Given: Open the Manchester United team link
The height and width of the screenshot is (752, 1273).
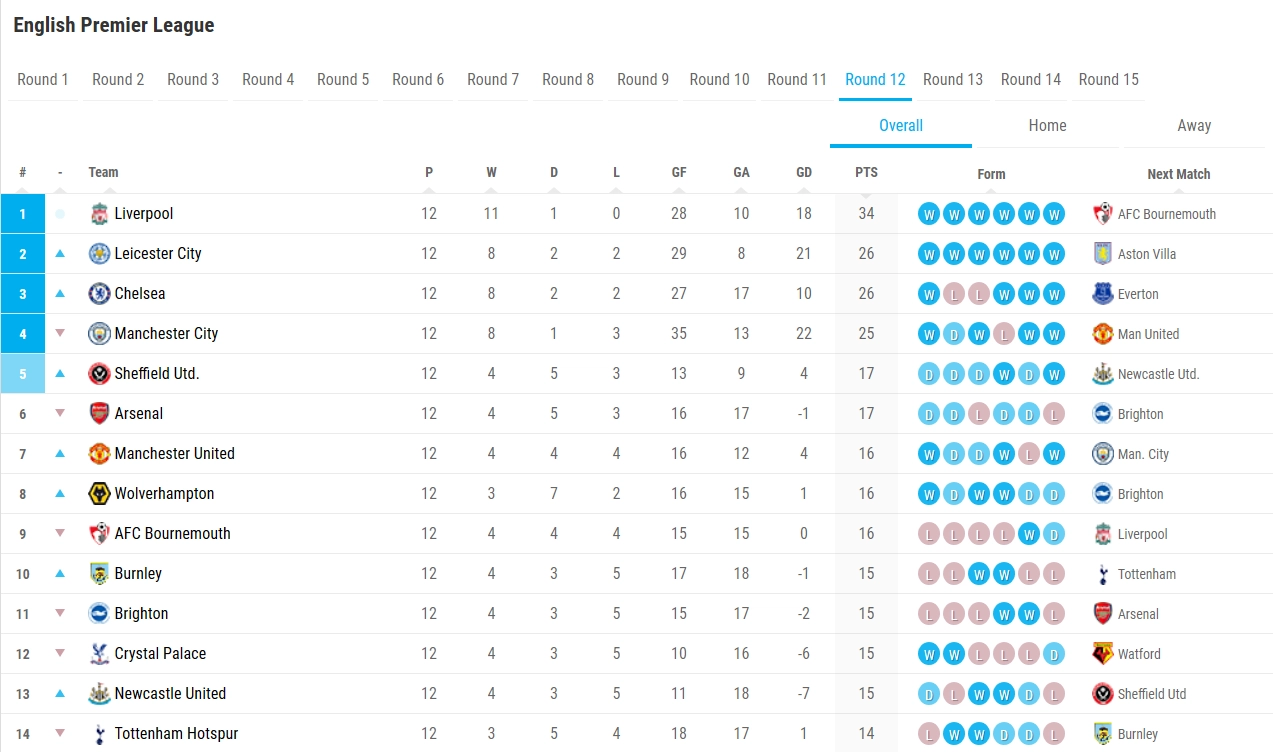Looking at the screenshot, I should click(x=175, y=454).
